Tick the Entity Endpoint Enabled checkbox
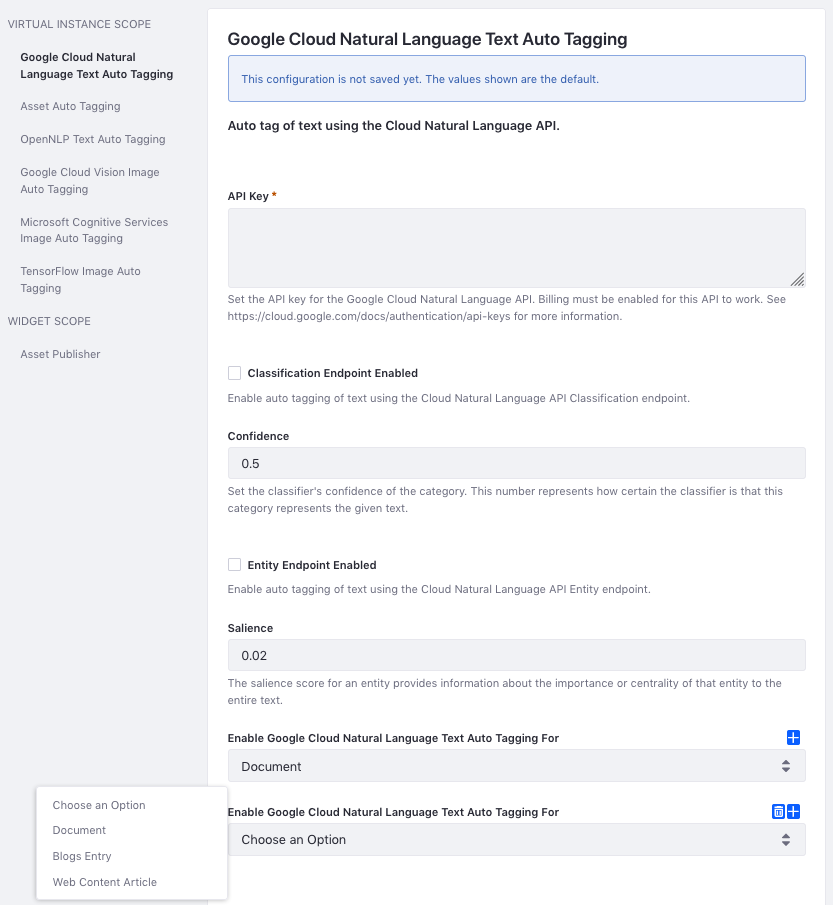Screen dimensions: 833x905 234,565
